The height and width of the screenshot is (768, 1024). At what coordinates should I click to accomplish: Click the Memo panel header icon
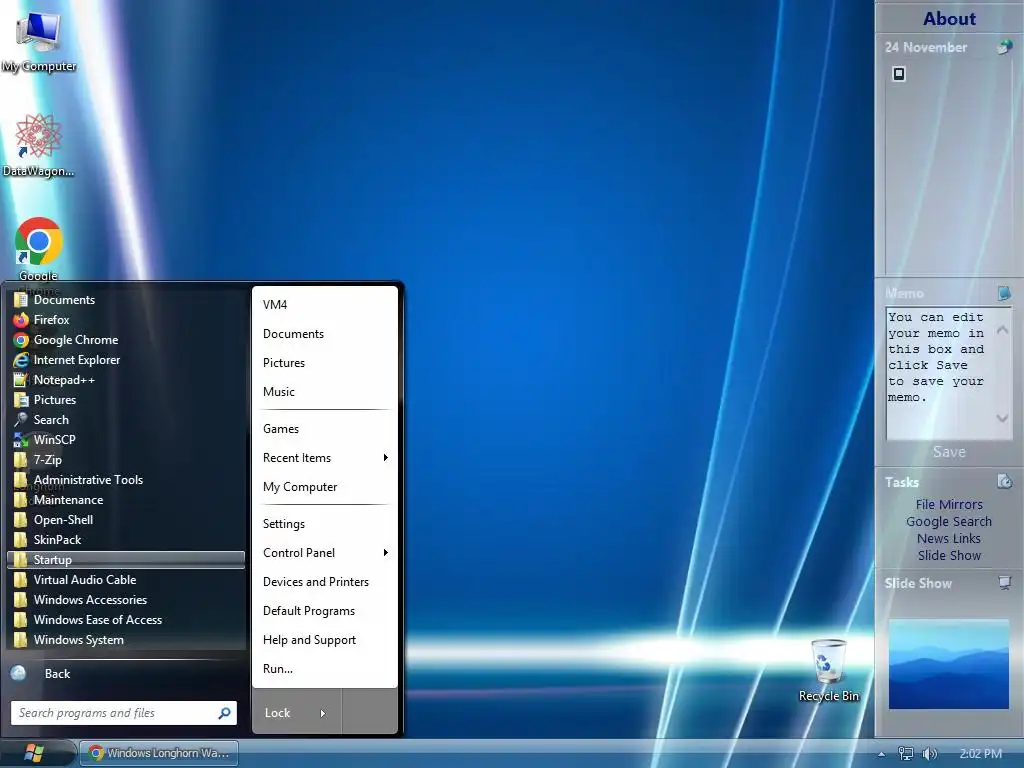[x=1004, y=293]
